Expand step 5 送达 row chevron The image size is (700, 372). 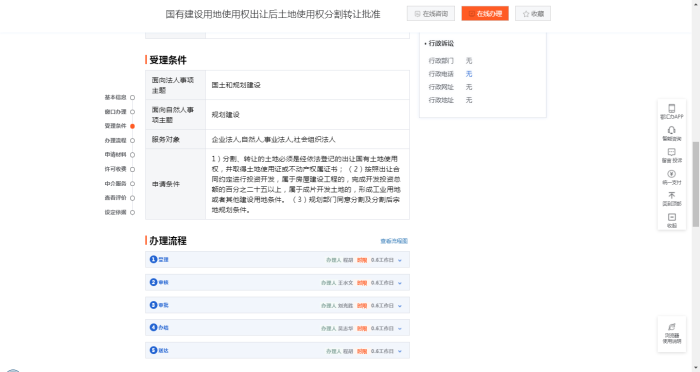[400, 351]
